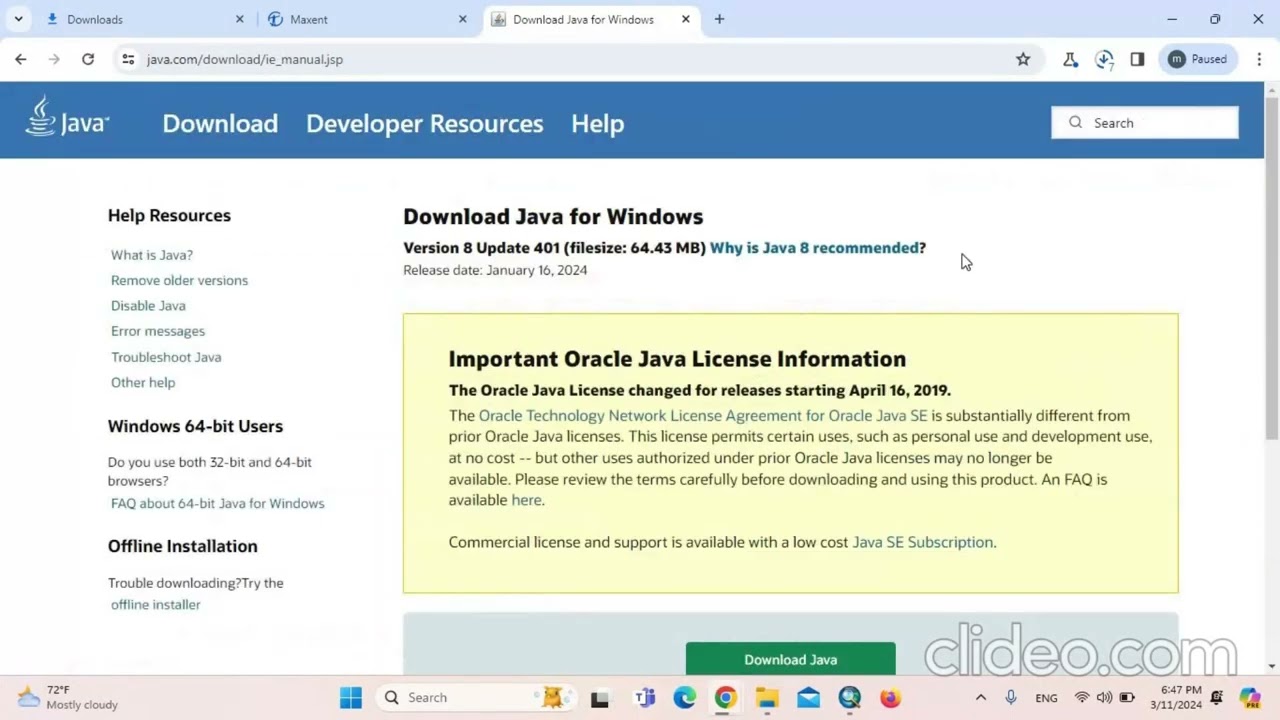The image size is (1280, 720).
Task: Click the site information icon in address bar
Action: tap(128, 59)
